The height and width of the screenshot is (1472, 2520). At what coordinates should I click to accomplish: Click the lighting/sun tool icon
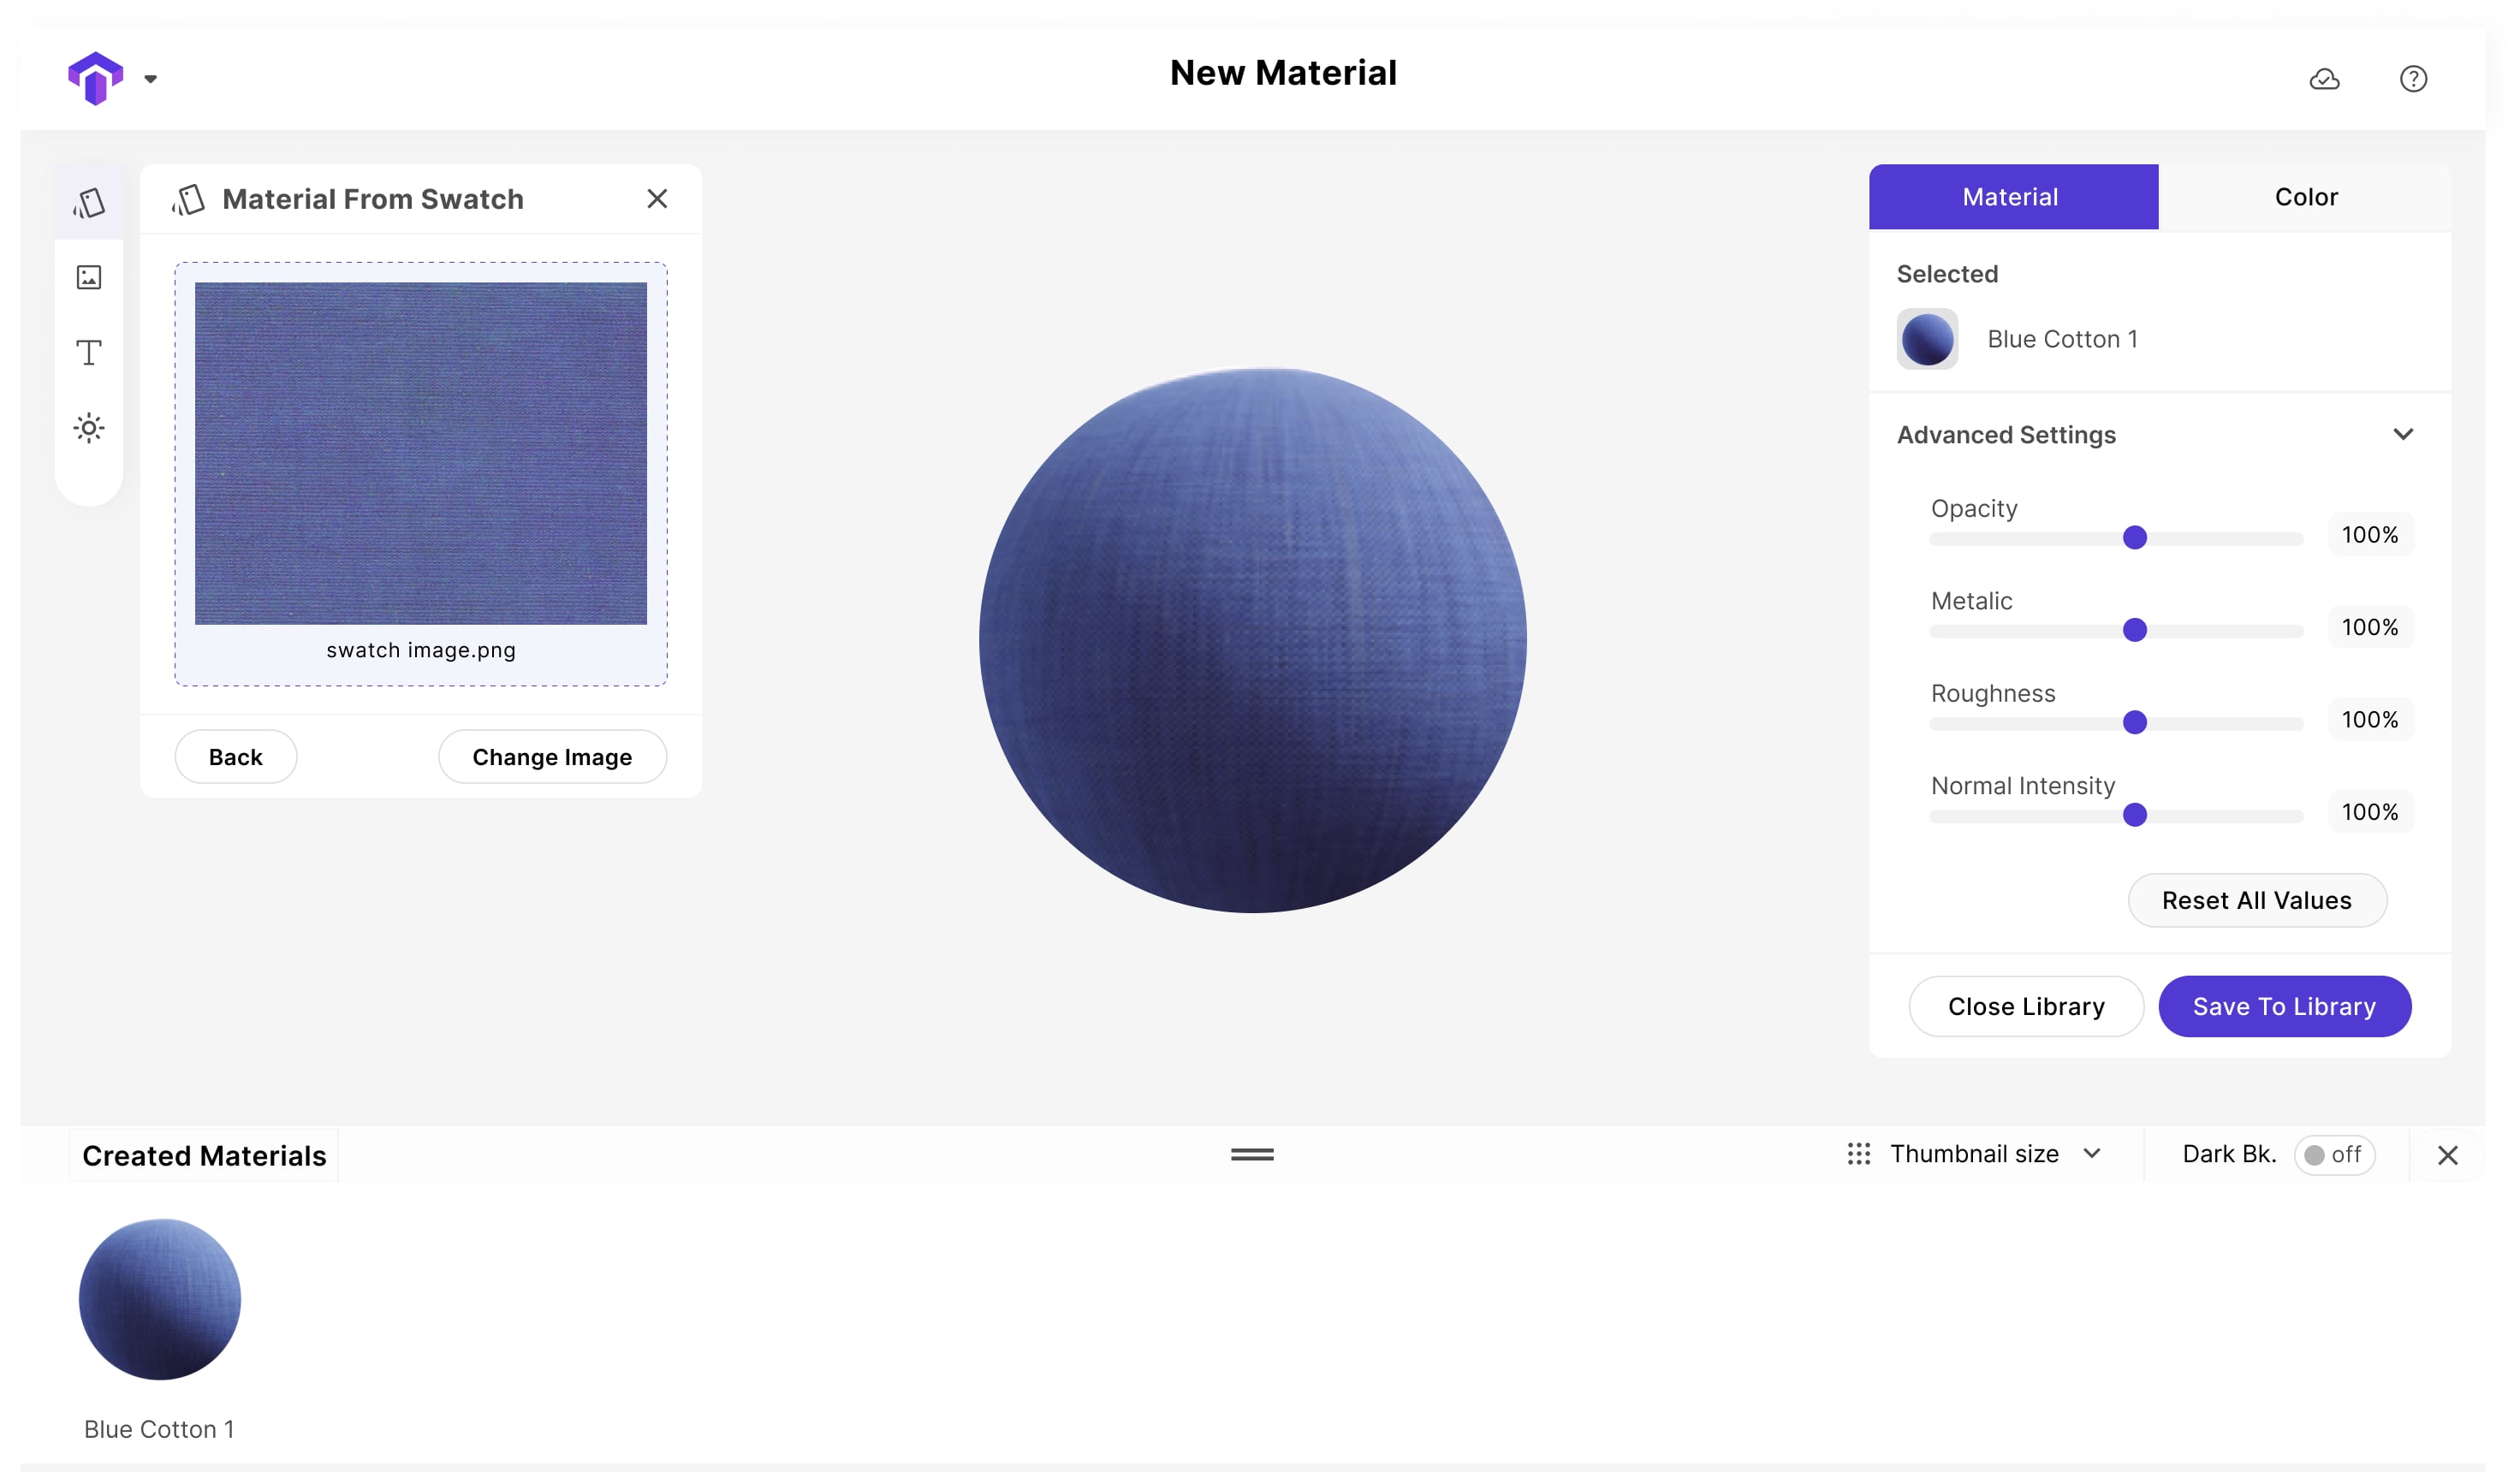(x=89, y=428)
